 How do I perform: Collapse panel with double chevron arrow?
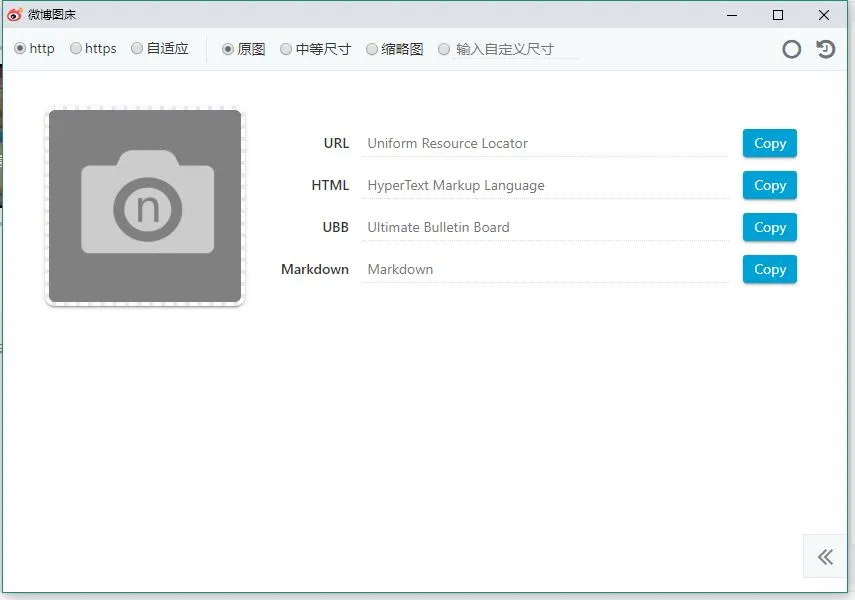(x=825, y=556)
